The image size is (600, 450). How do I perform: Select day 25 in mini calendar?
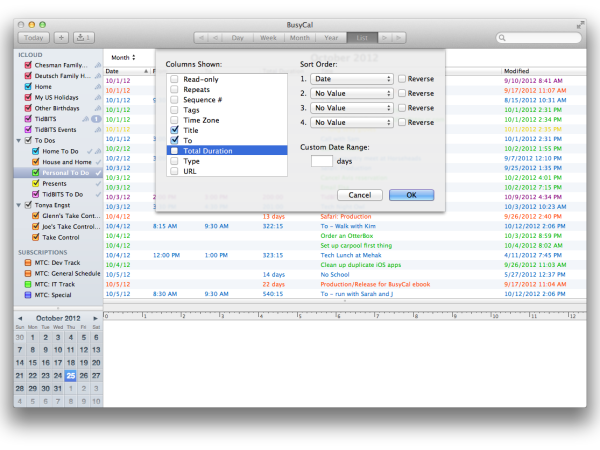point(71,376)
